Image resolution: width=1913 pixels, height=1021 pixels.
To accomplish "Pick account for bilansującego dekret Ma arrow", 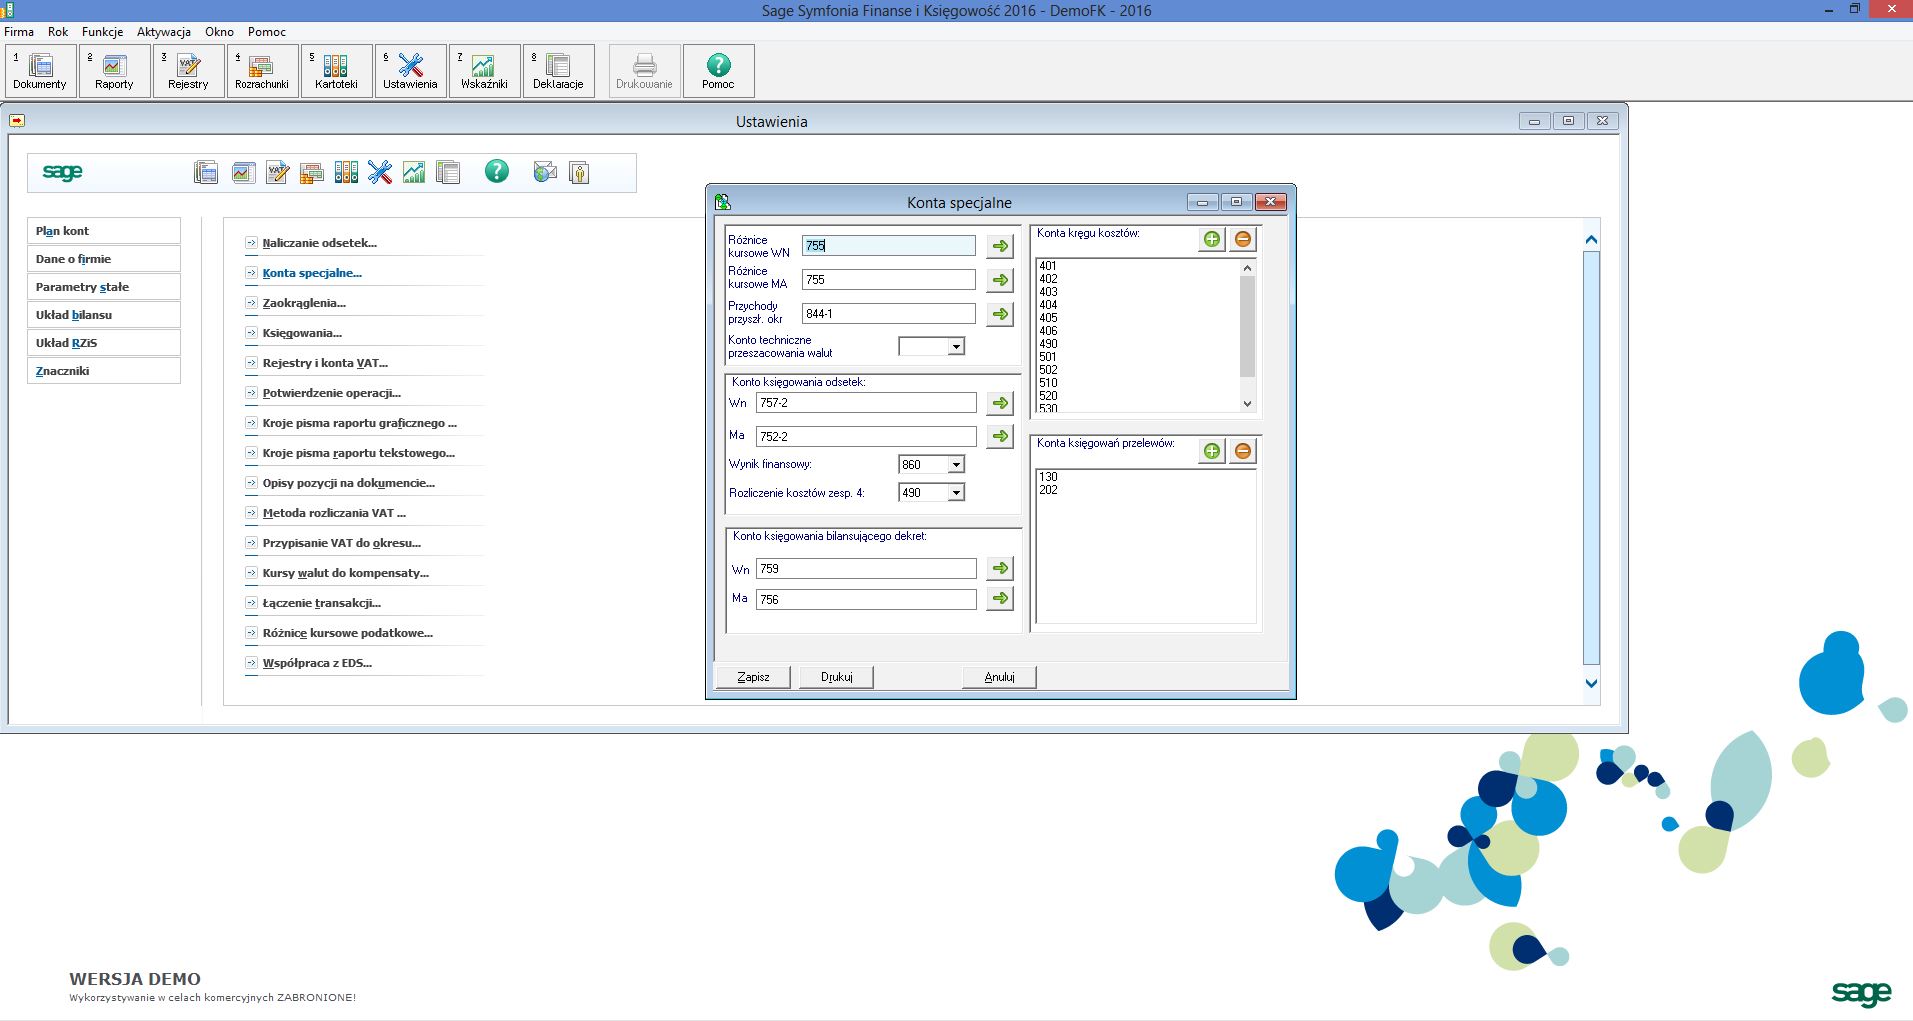I will [999, 599].
